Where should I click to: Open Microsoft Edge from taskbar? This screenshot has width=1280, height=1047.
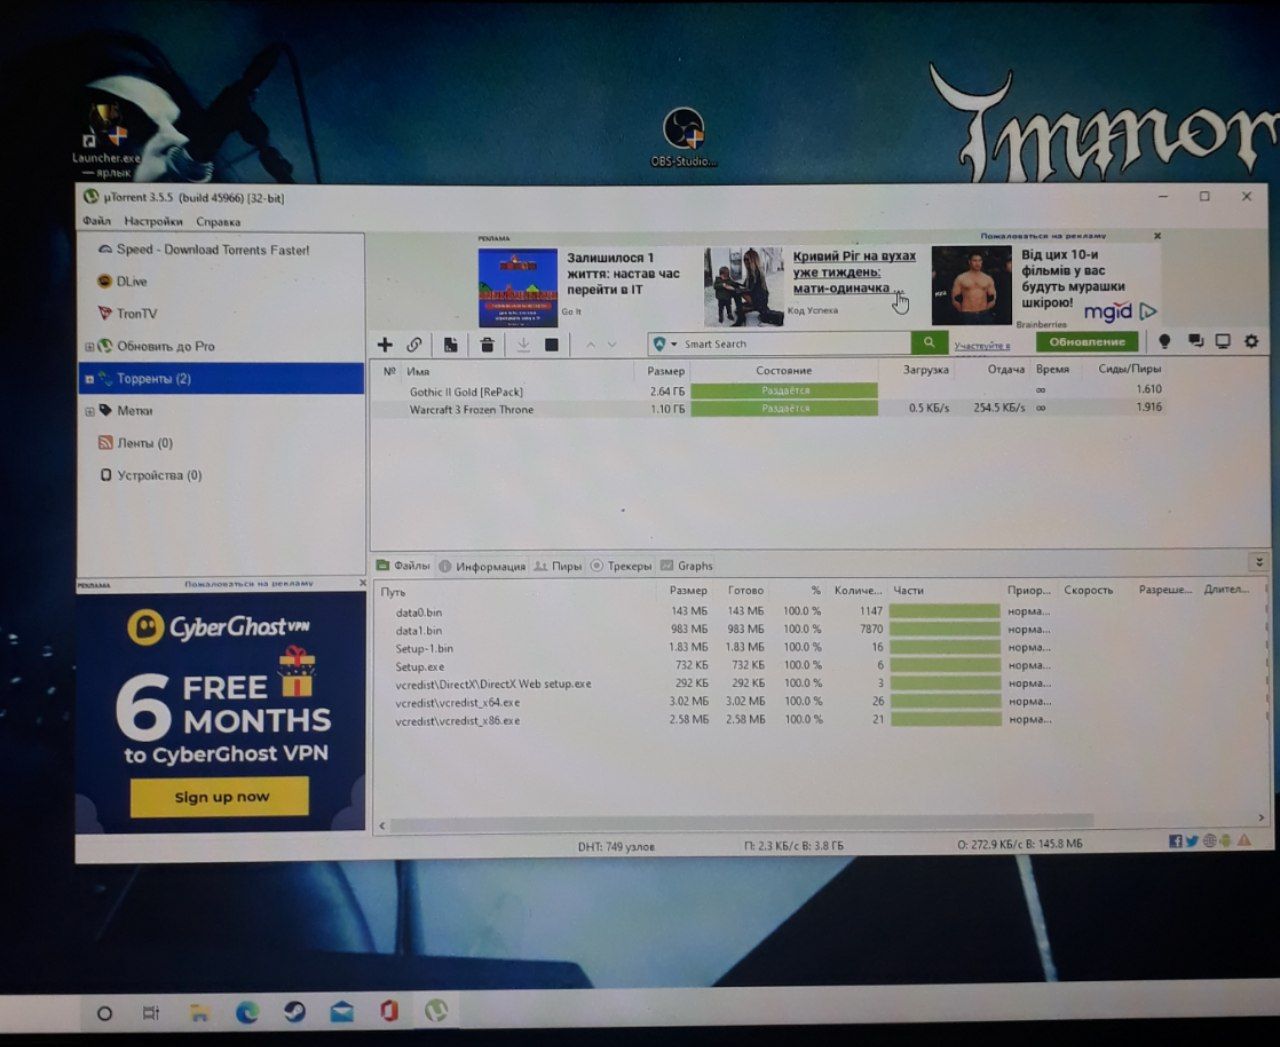247,1012
